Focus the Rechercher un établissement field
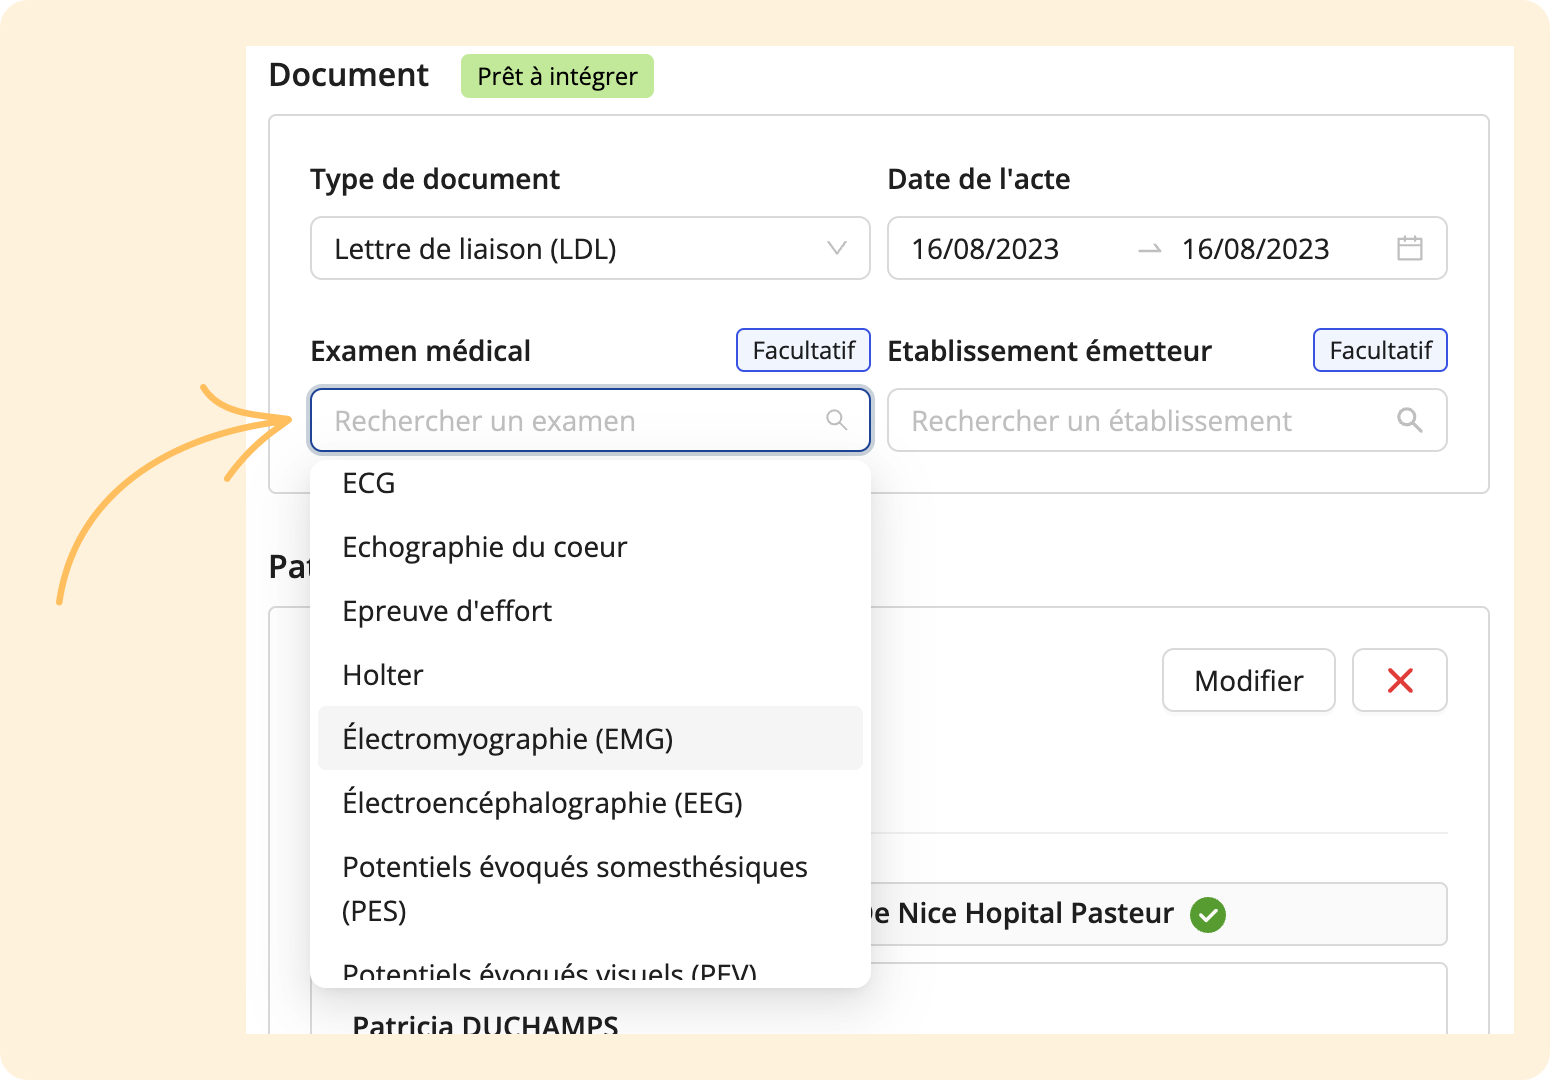1550x1080 pixels. pos(1167,420)
